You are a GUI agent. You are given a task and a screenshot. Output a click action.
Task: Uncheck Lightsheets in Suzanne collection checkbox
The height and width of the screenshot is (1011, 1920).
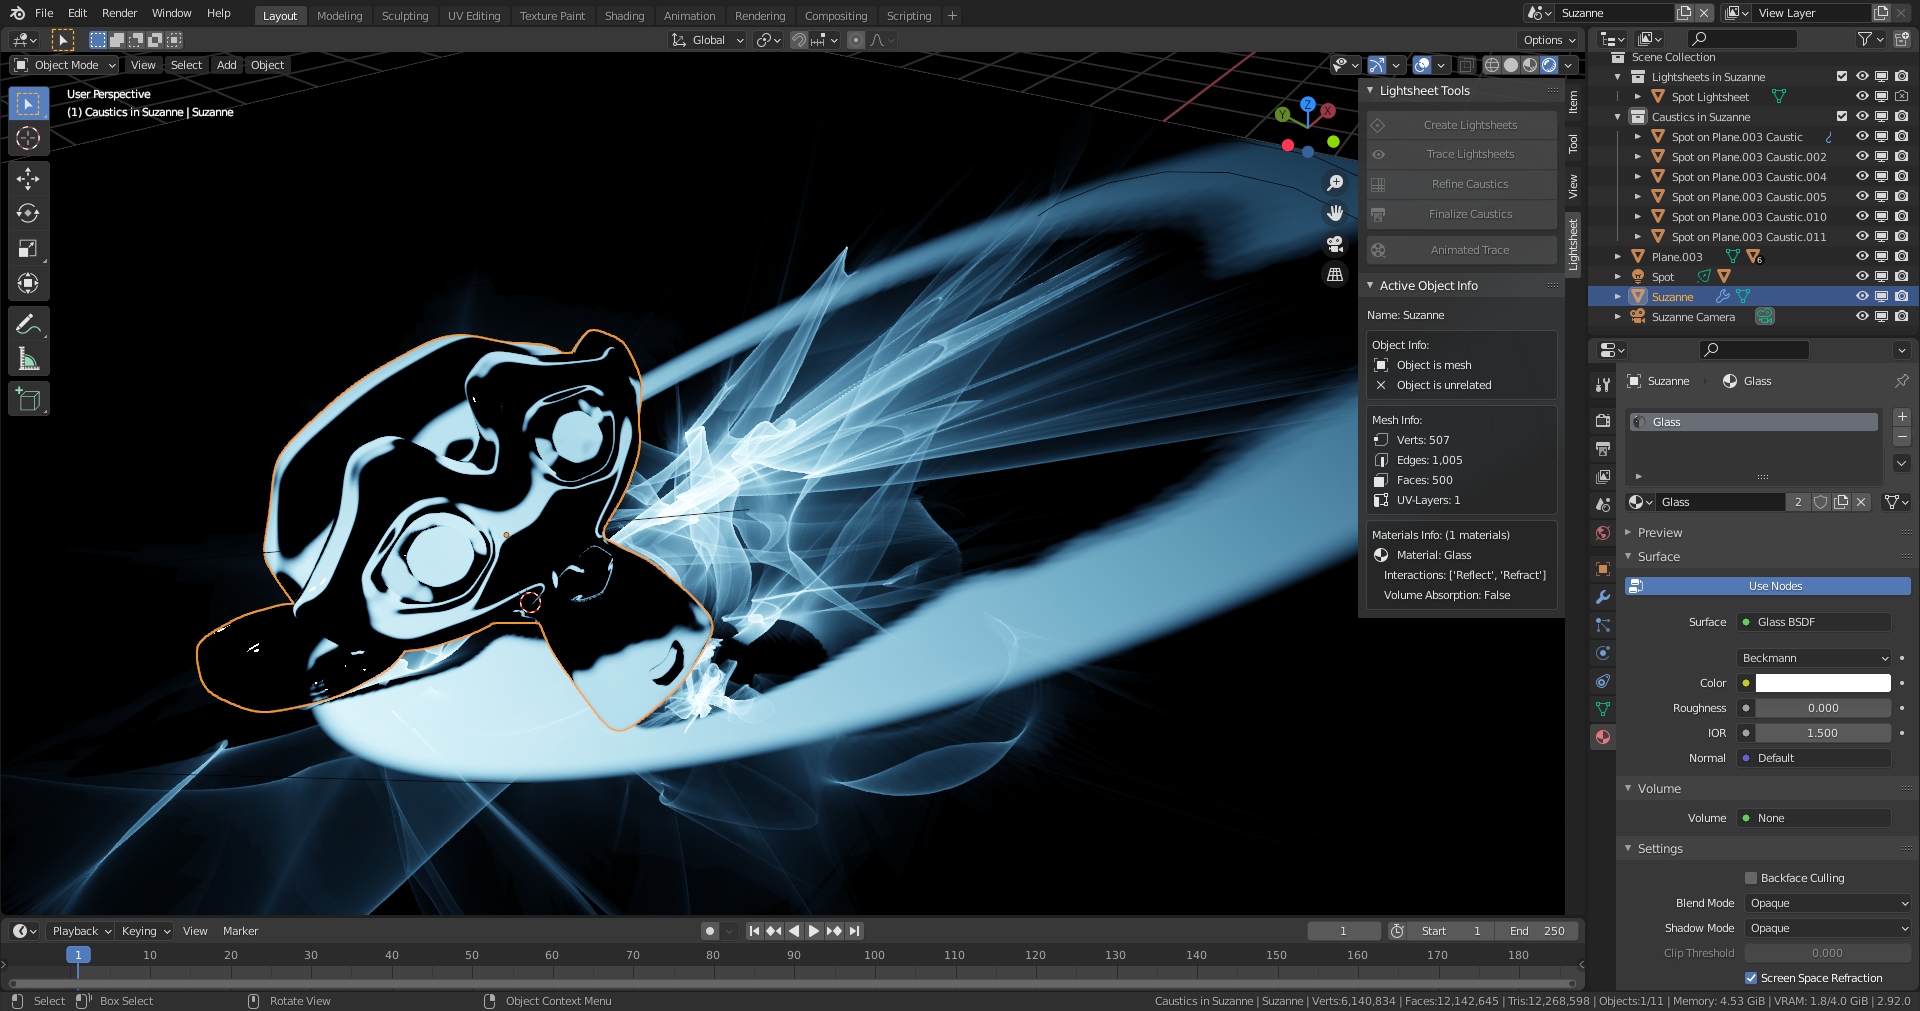[x=1842, y=77]
